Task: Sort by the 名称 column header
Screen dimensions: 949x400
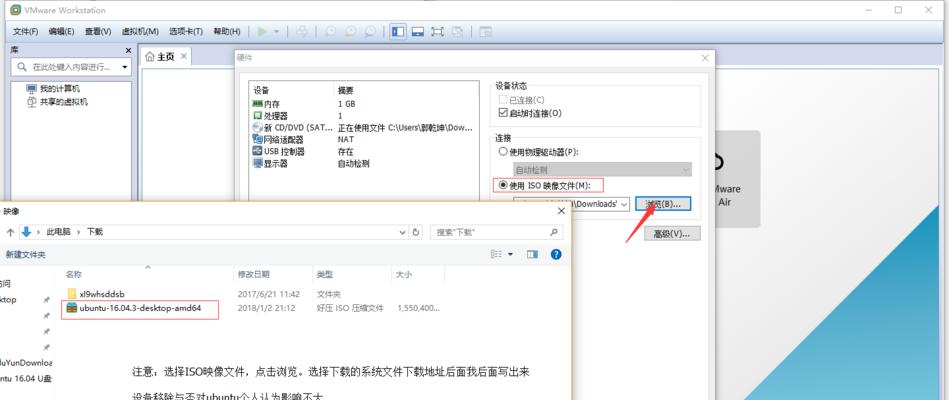Action: pos(74,275)
